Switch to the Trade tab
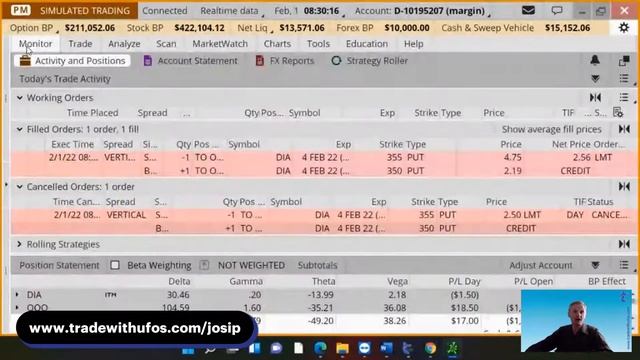The width and height of the screenshot is (640, 360). pos(80,44)
